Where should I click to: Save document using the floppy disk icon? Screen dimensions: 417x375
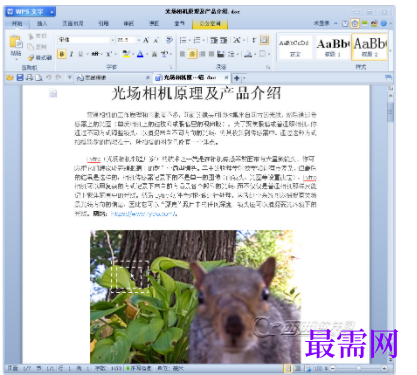click(20, 78)
